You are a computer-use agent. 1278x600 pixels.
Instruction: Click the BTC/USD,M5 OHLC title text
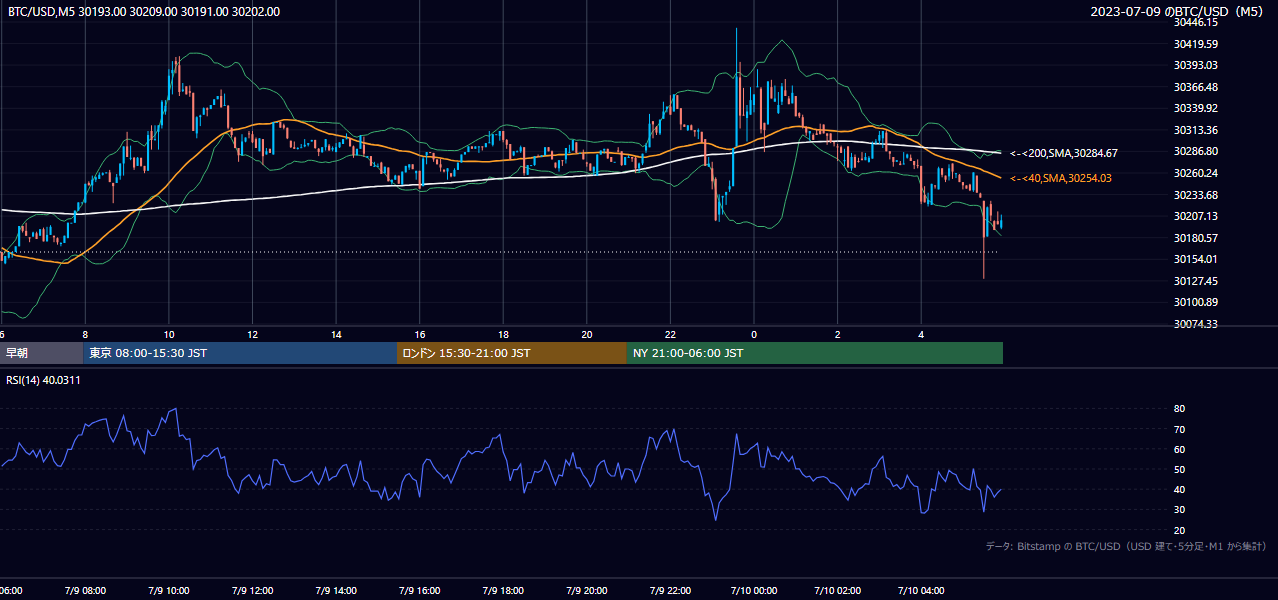144,12
